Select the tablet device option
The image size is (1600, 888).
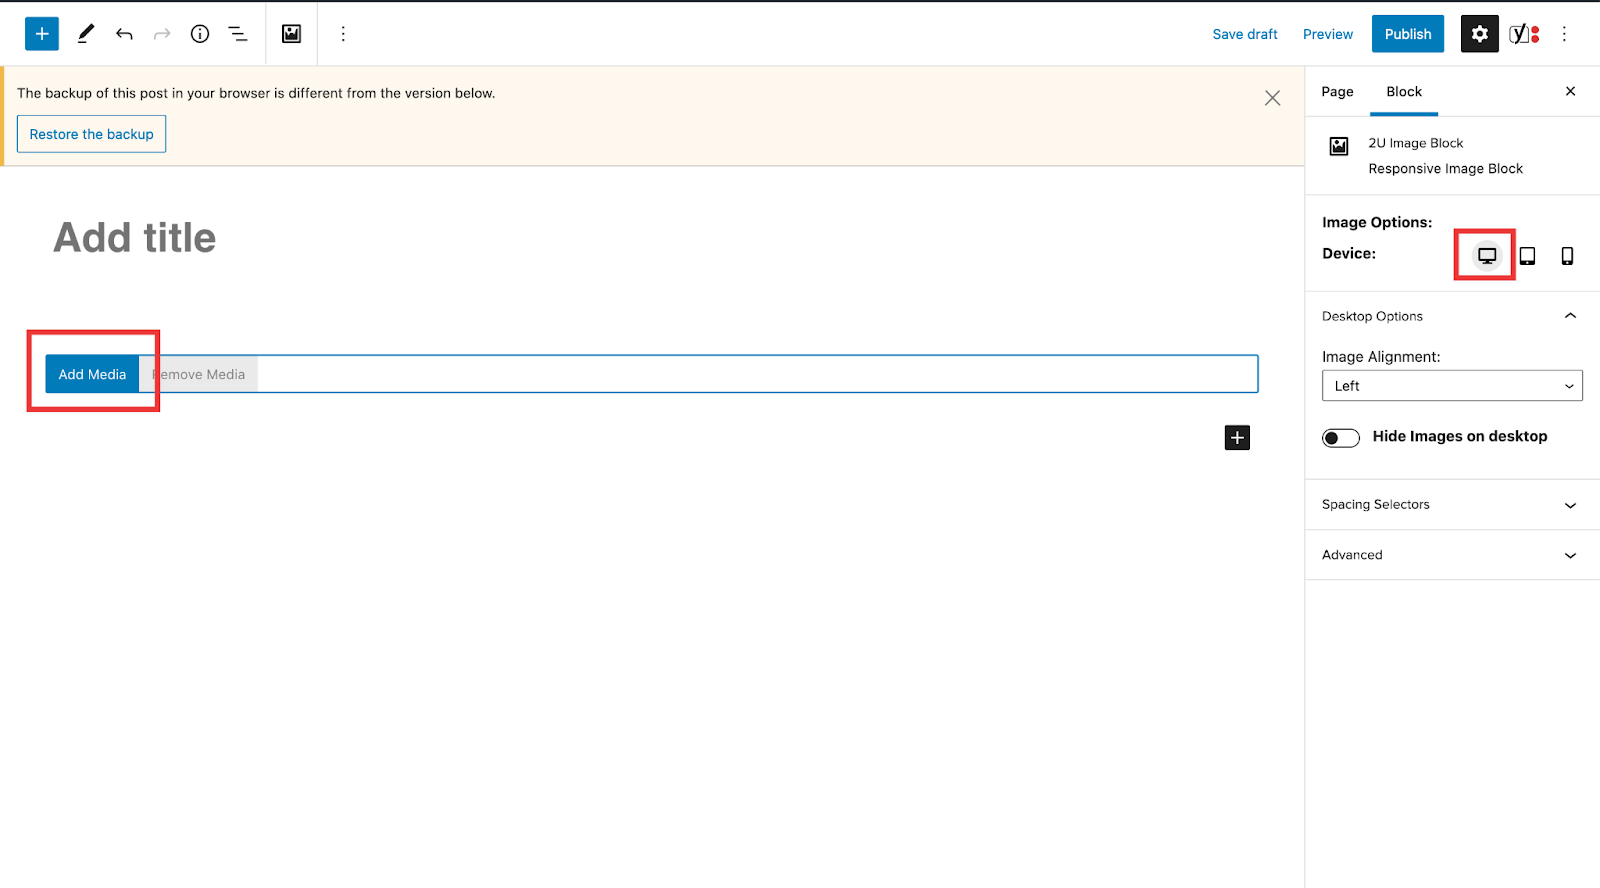click(1527, 256)
